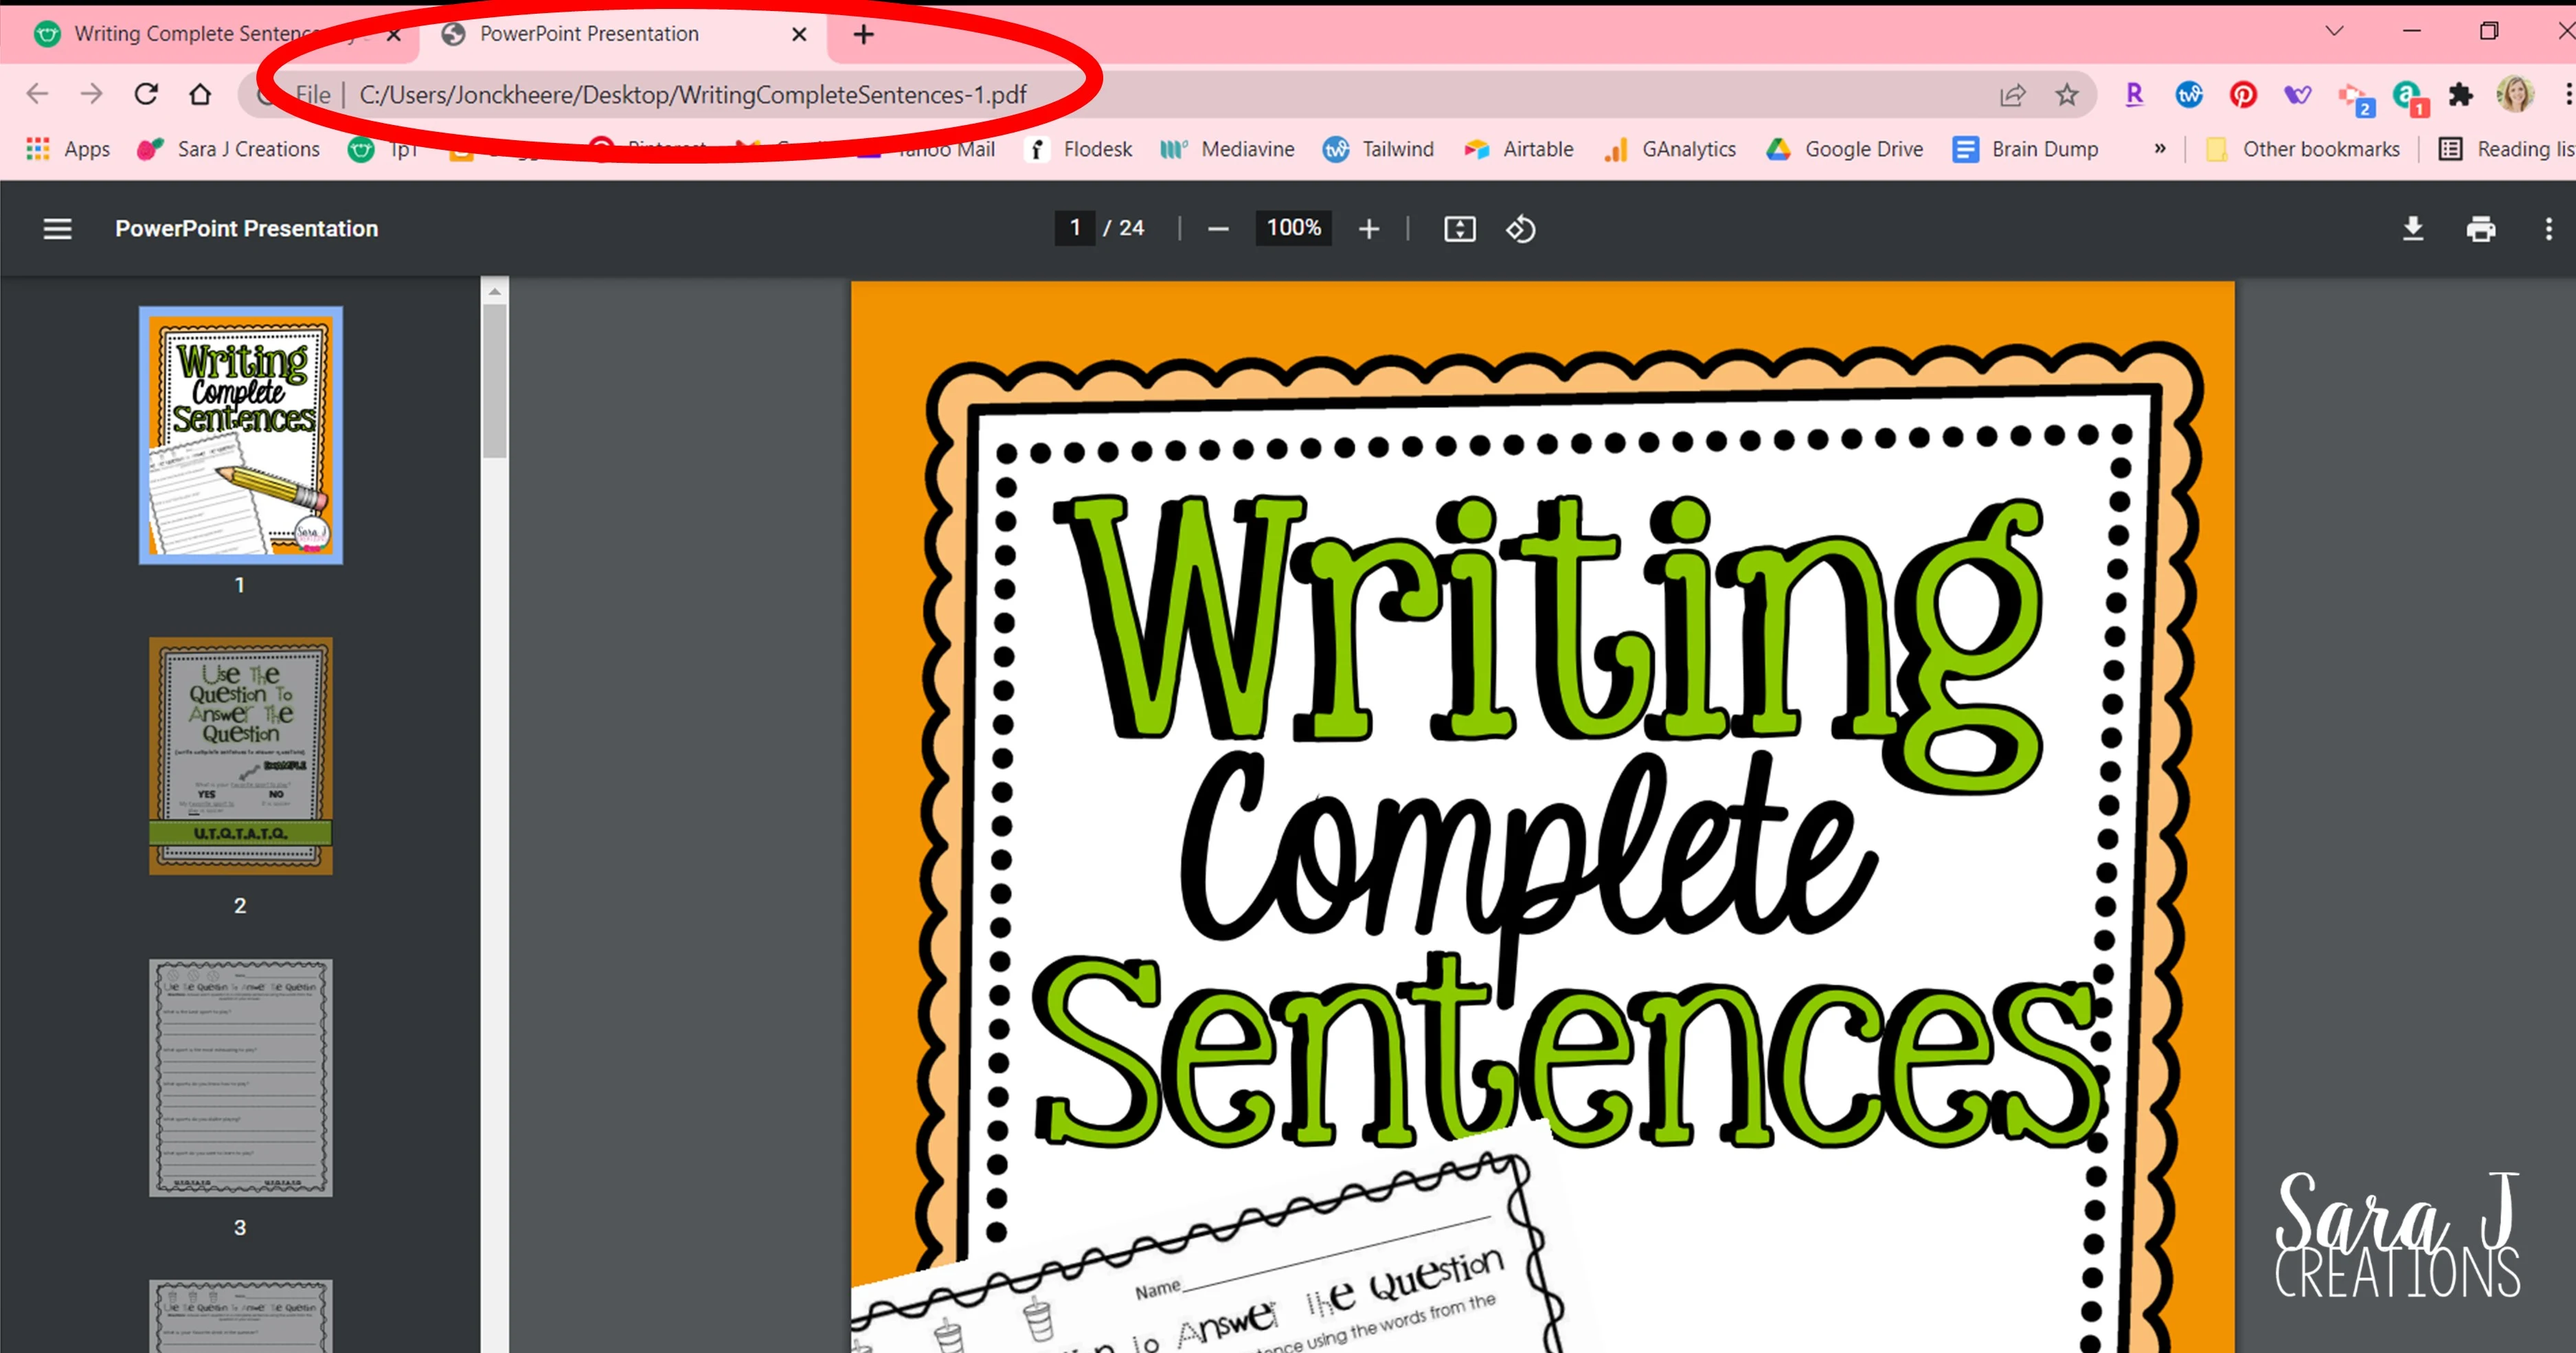Click the Pinterest extension icon
Image resolution: width=2576 pixels, height=1353 pixels.
pos(2243,95)
